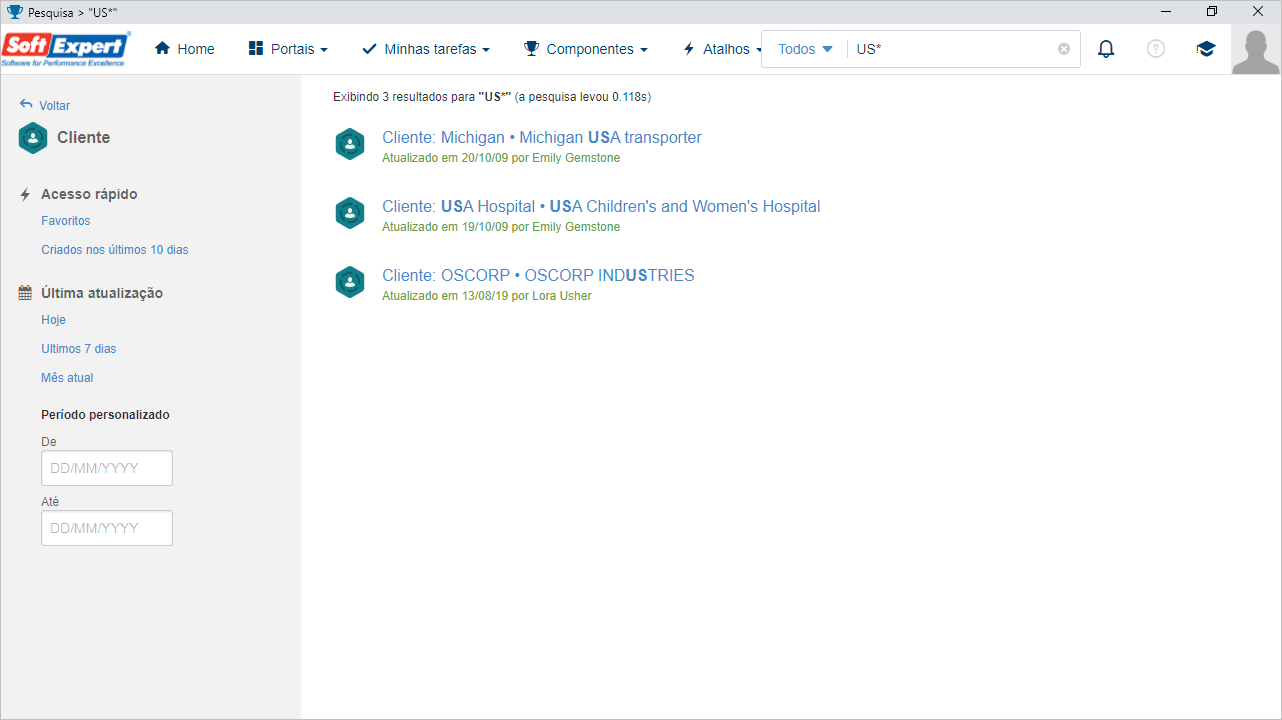
Task: Click the De date field
Action: point(107,468)
